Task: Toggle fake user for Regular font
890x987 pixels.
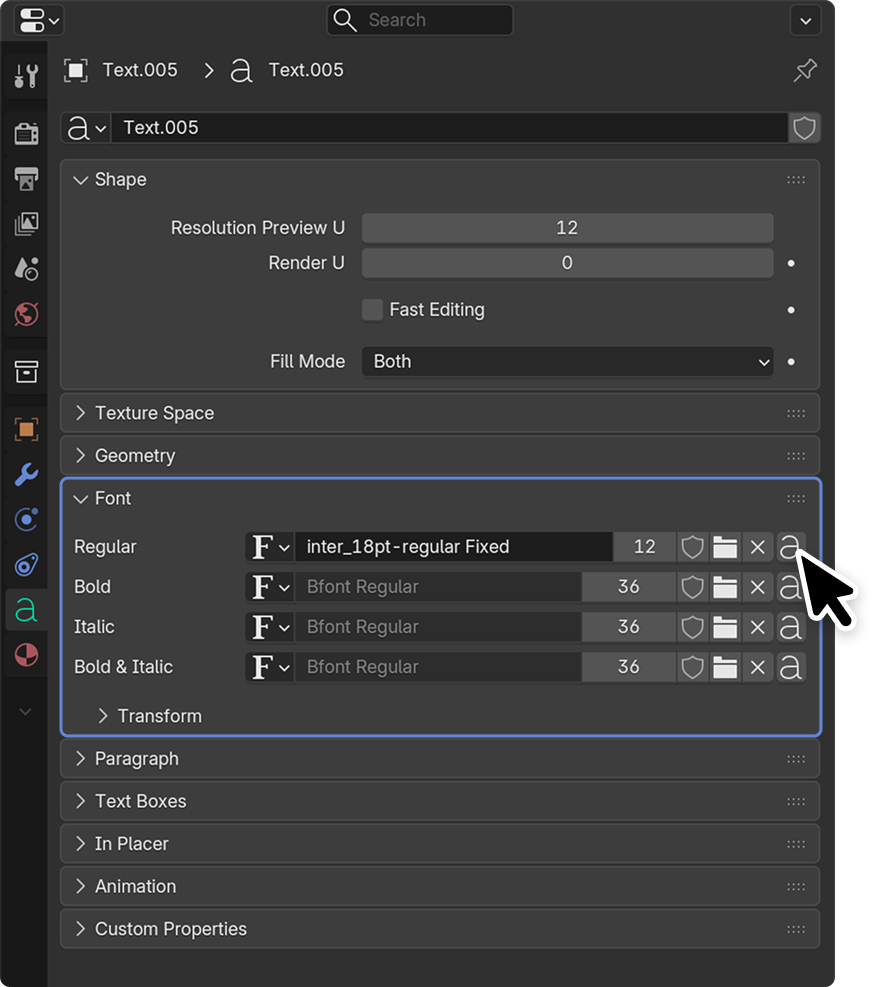Action: [x=692, y=547]
